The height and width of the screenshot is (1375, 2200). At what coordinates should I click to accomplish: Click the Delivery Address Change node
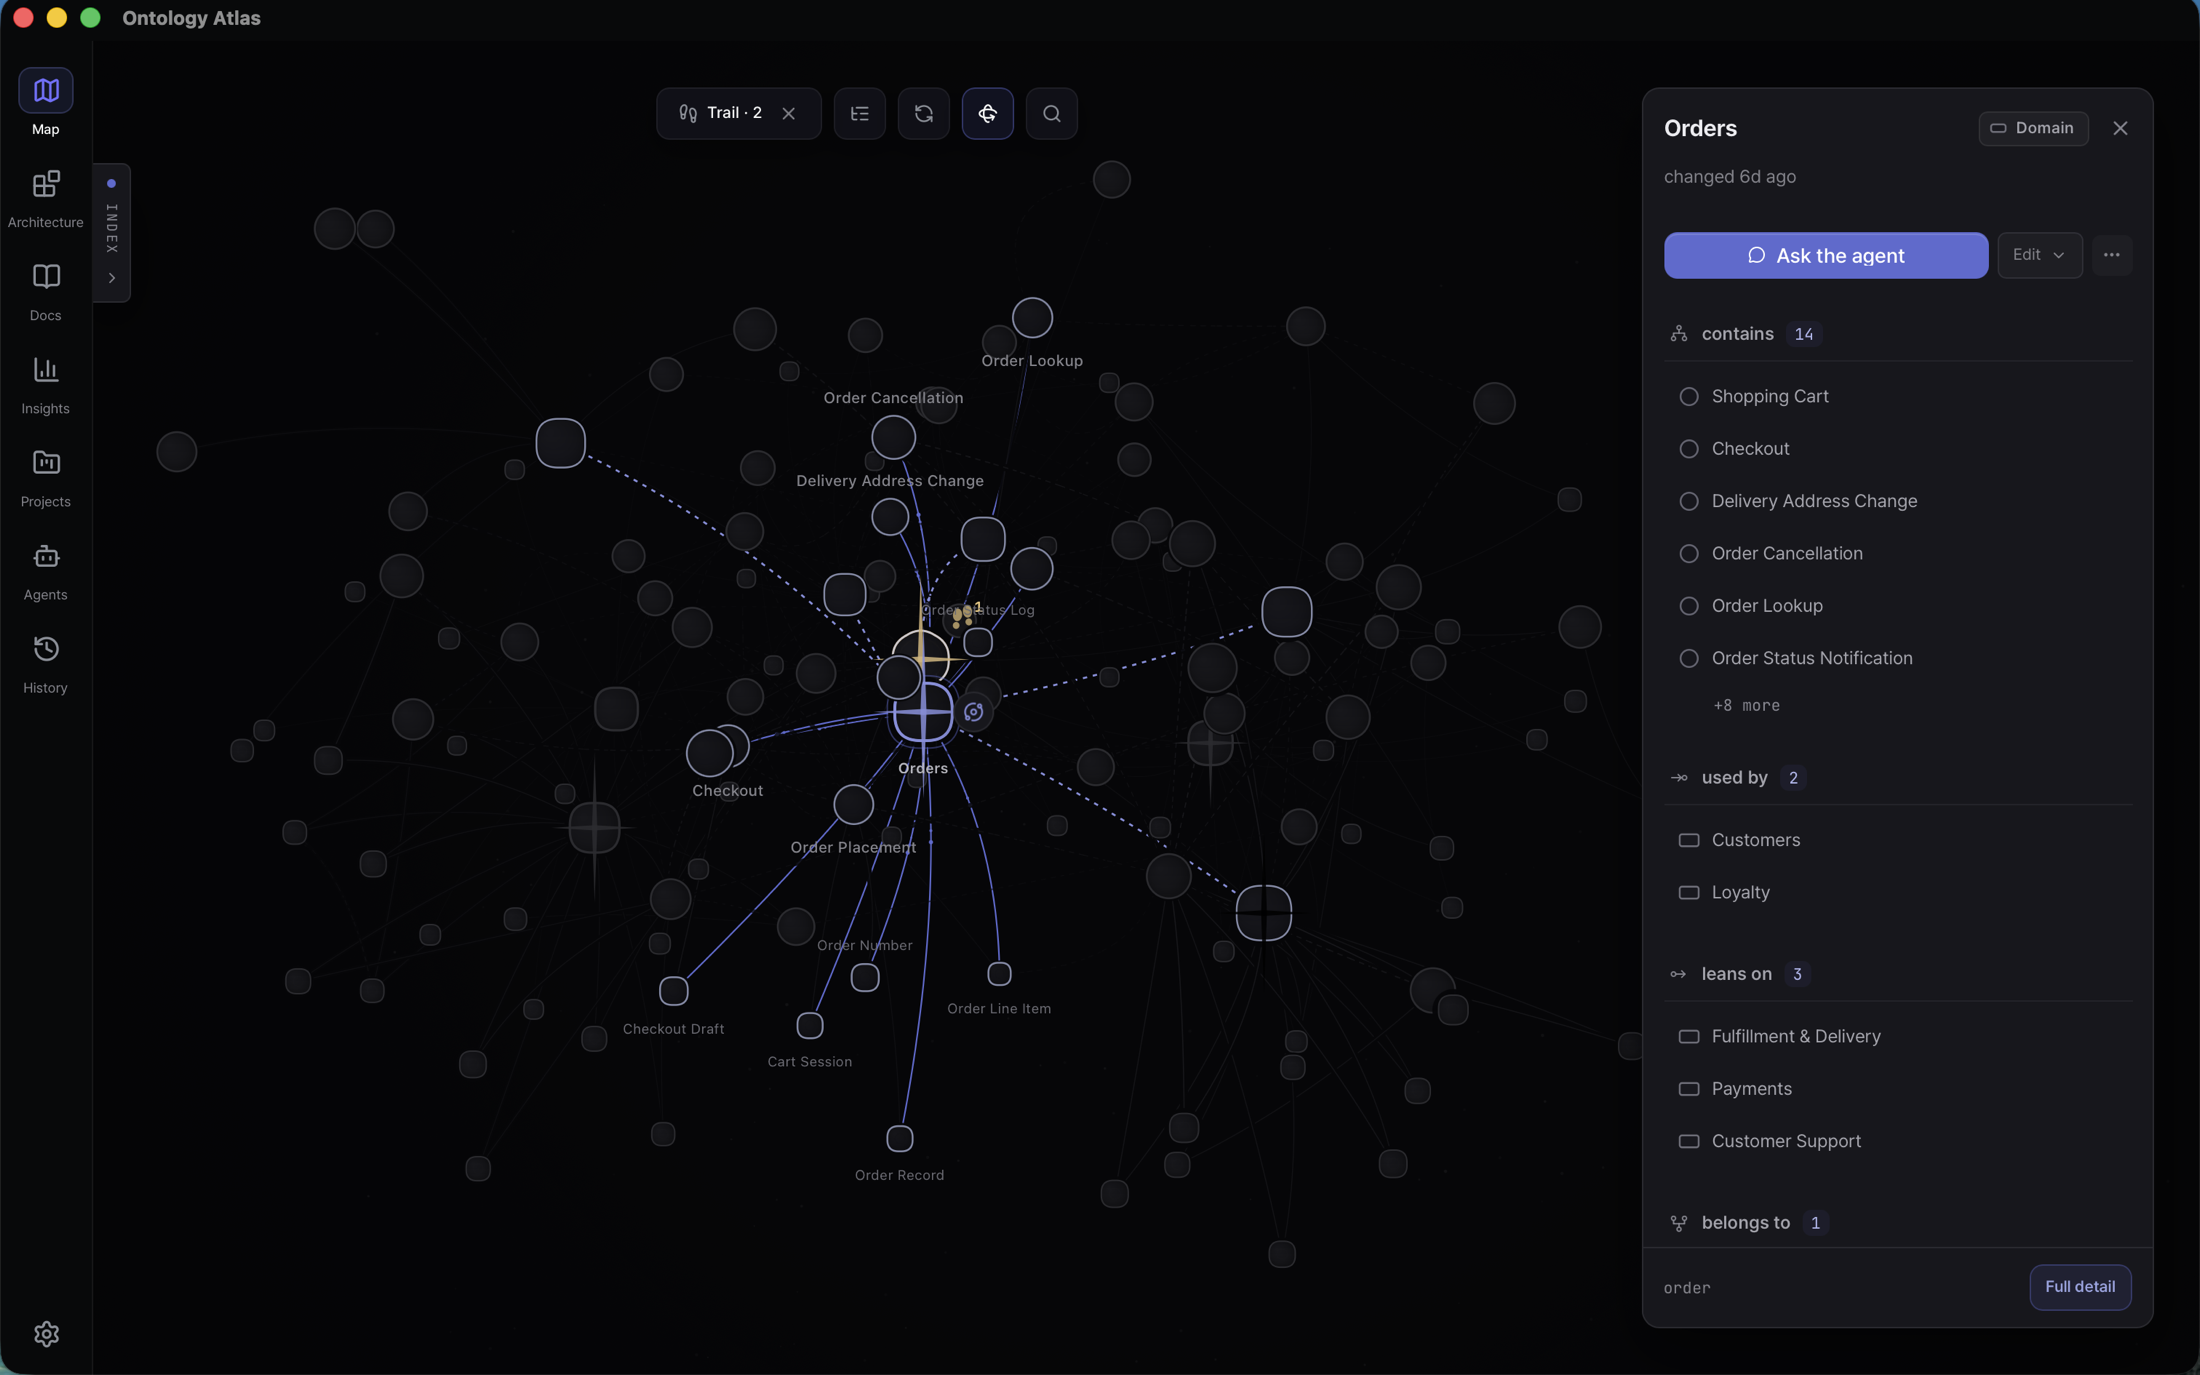pos(890,517)
